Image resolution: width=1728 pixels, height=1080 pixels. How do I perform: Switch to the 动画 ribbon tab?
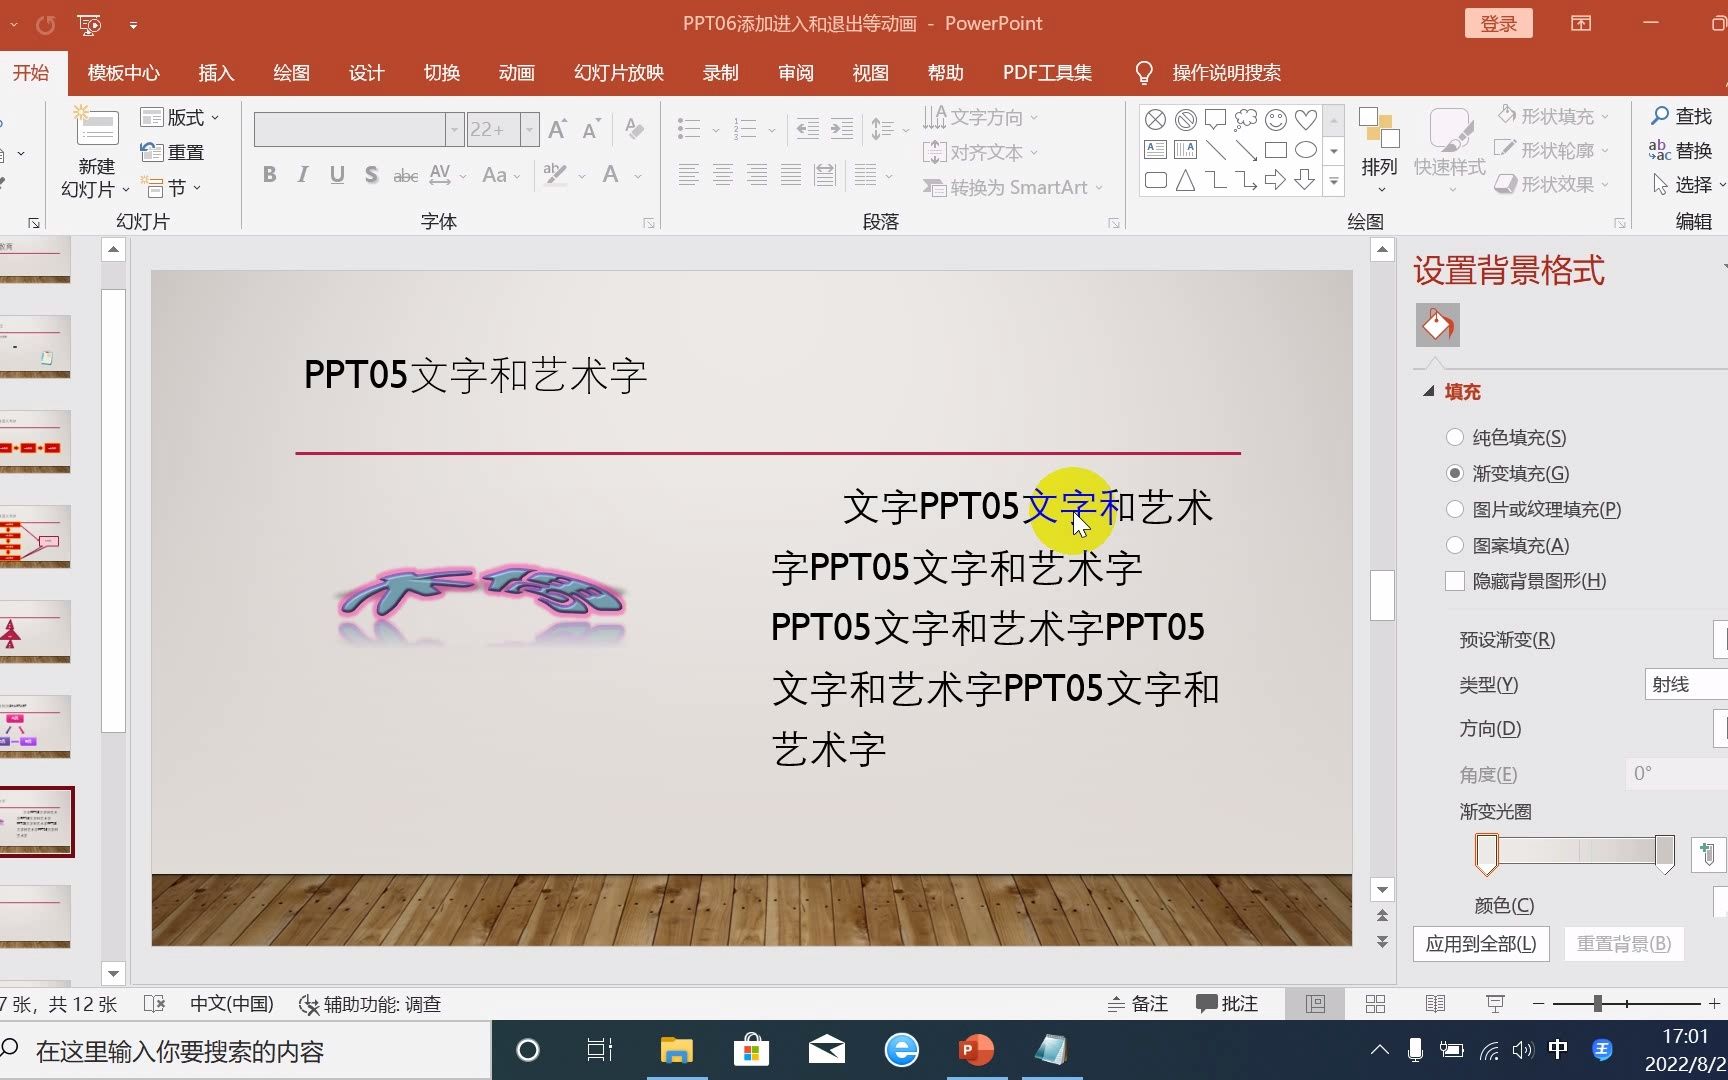(516, 72)
